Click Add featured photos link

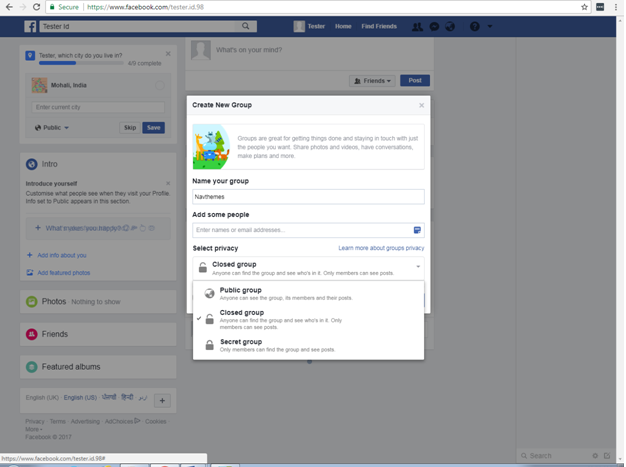pos(63,273)
